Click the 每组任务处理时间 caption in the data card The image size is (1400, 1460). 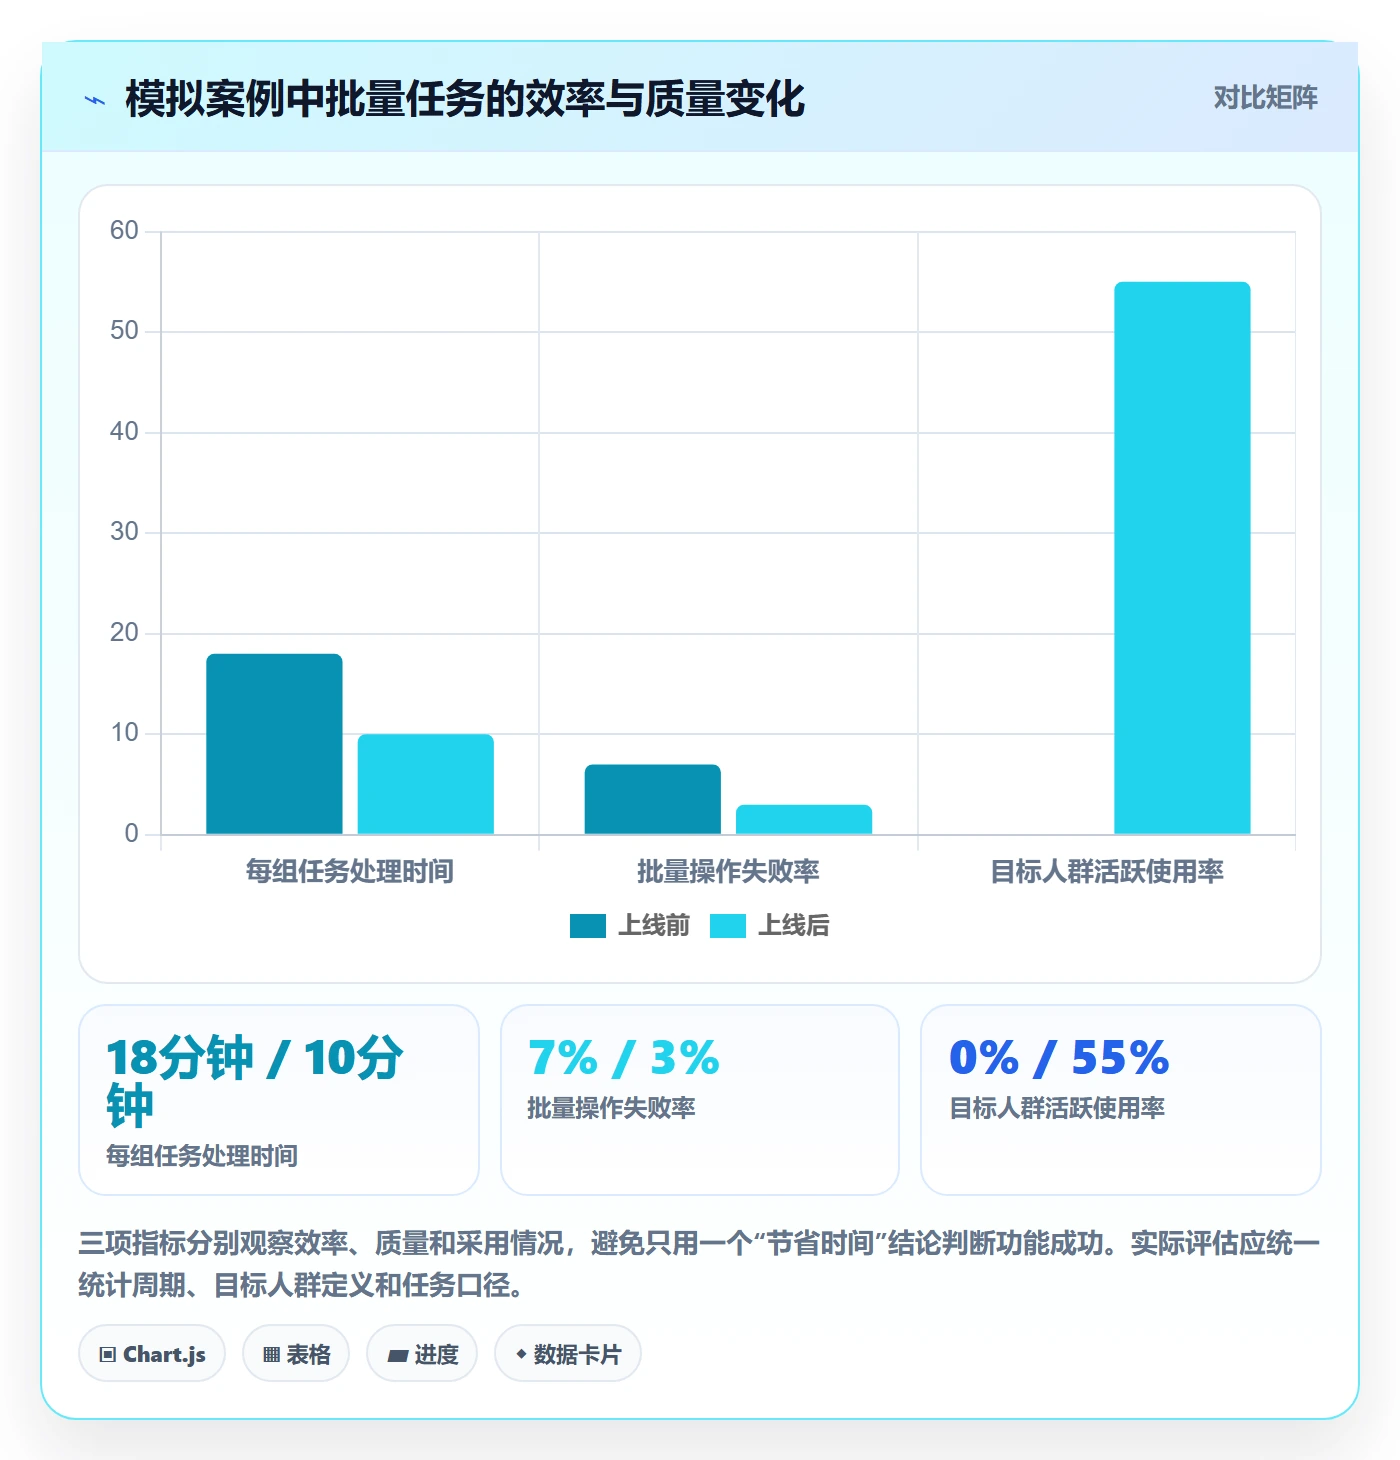coord(202,1156)
